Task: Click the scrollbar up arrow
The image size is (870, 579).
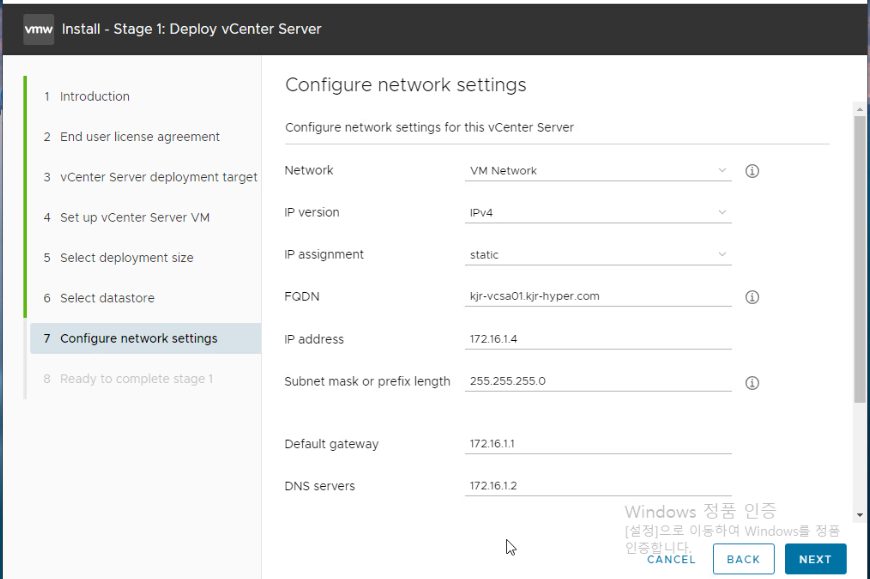Action: pyautogui.click(x=859, y=109)
